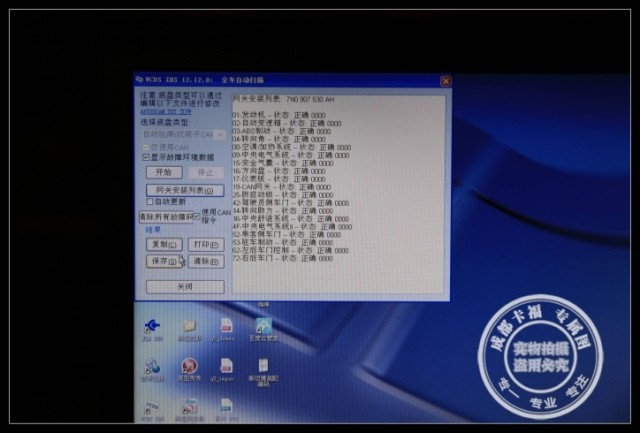Viewport: 640px width, 433px height.
Task: Select row 03-ABS制动 in results list
Action: (x=281, y=131)
